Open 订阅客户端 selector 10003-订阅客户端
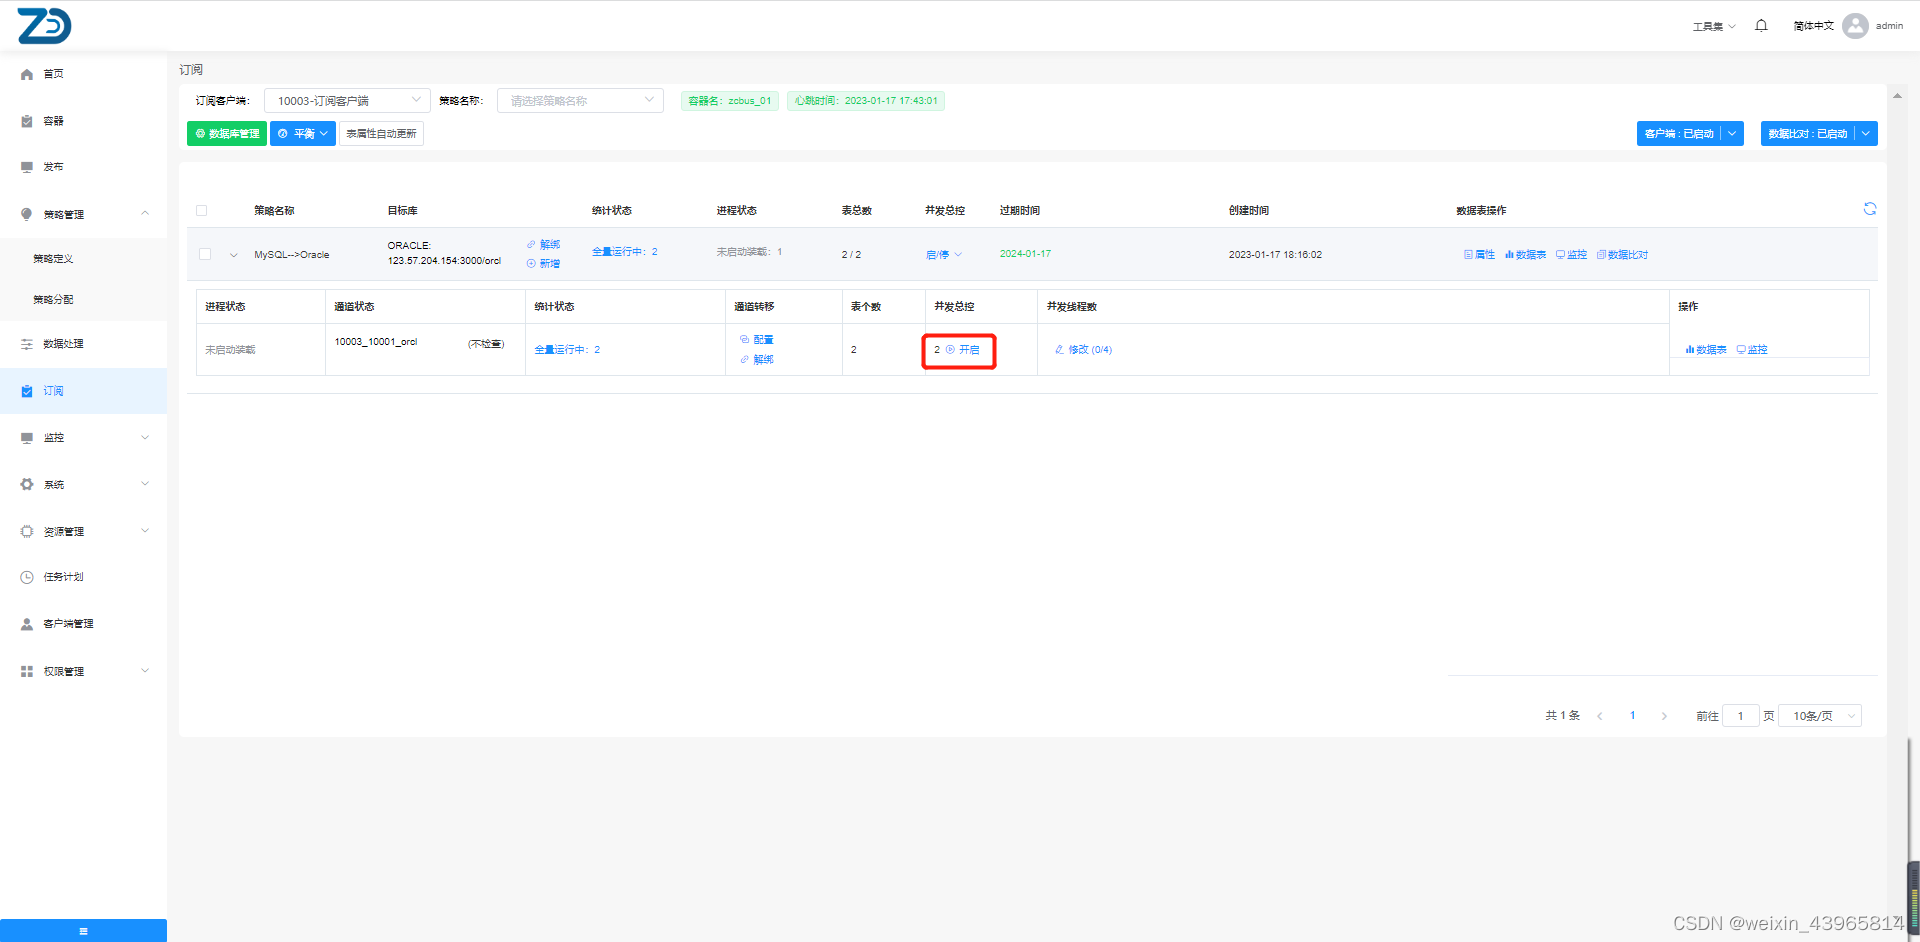 click(347, 101)
